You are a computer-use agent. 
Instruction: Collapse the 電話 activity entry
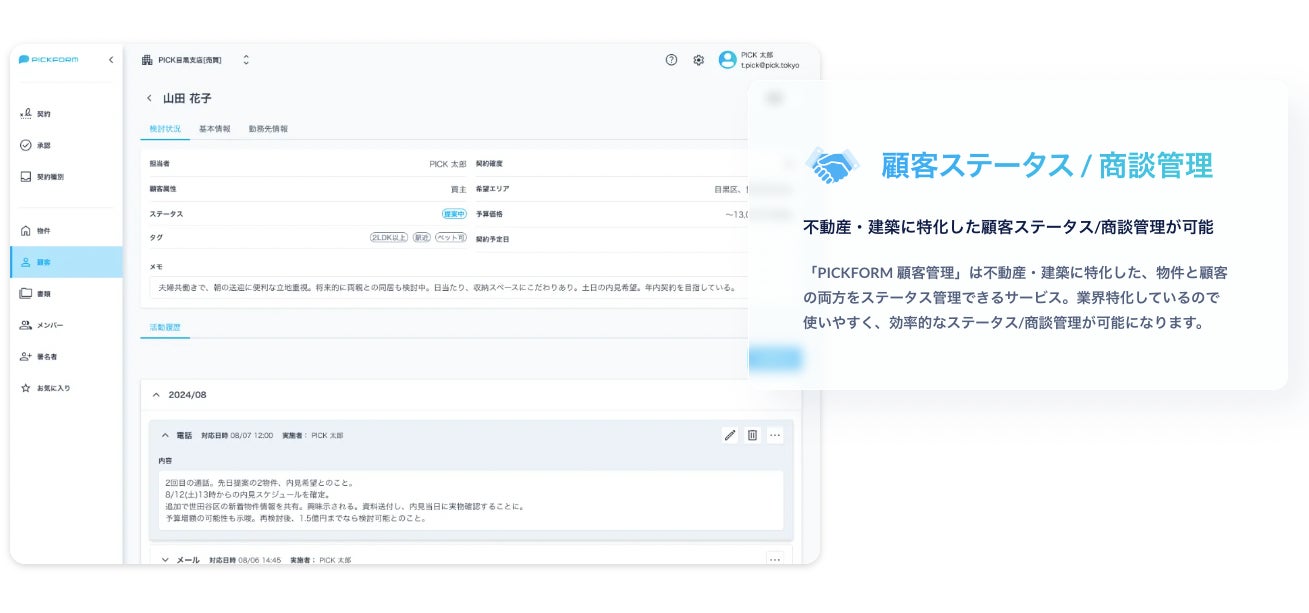165,435
